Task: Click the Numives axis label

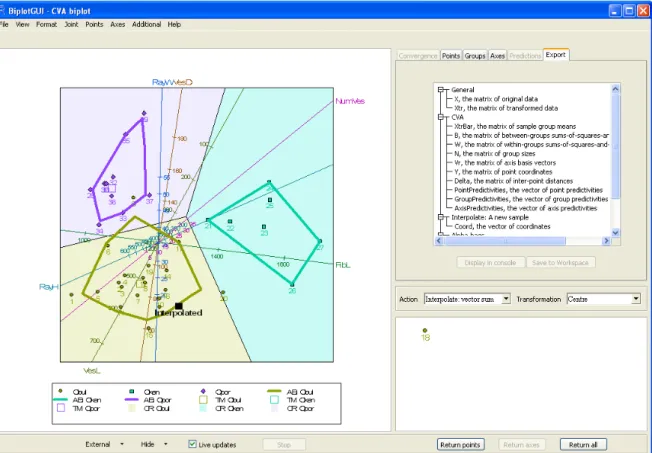Action: click(350, 101)
